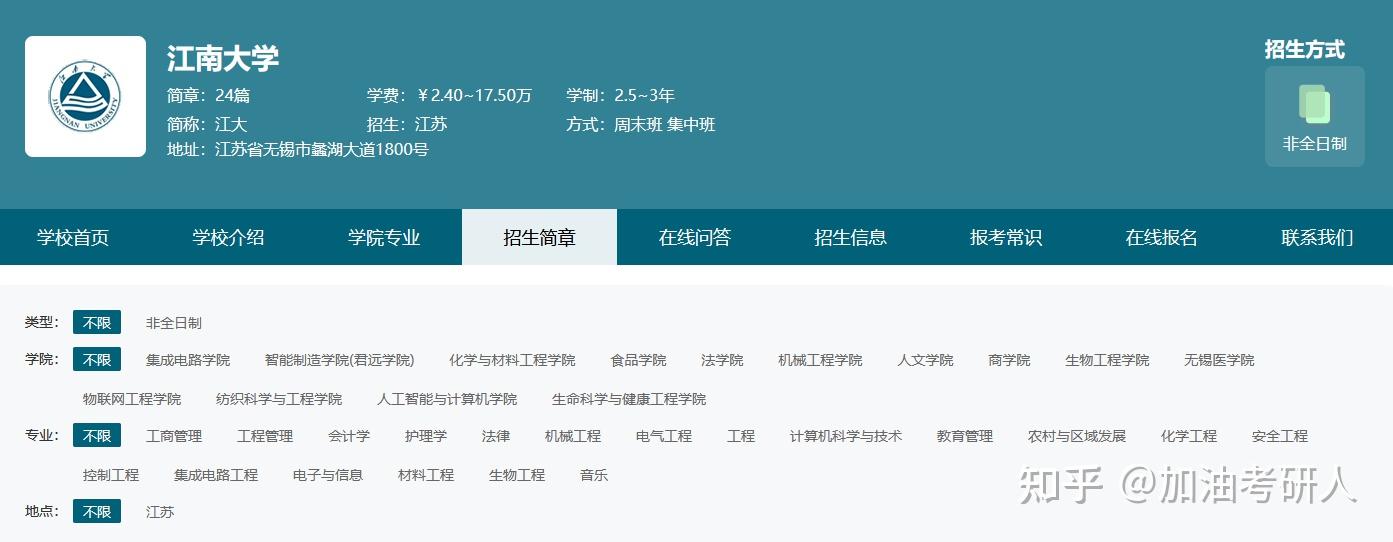
Task: Click the 学费 ¥2.40~17.50万 text
Action: 449,96
